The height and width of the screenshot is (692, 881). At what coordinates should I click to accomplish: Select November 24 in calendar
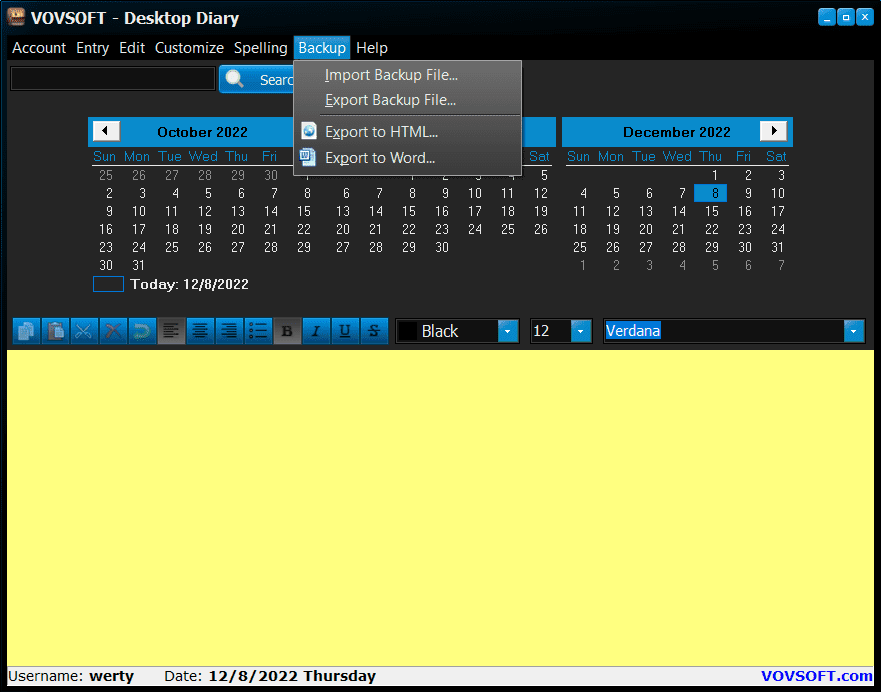pyautogui.click(x=475, y=229)
